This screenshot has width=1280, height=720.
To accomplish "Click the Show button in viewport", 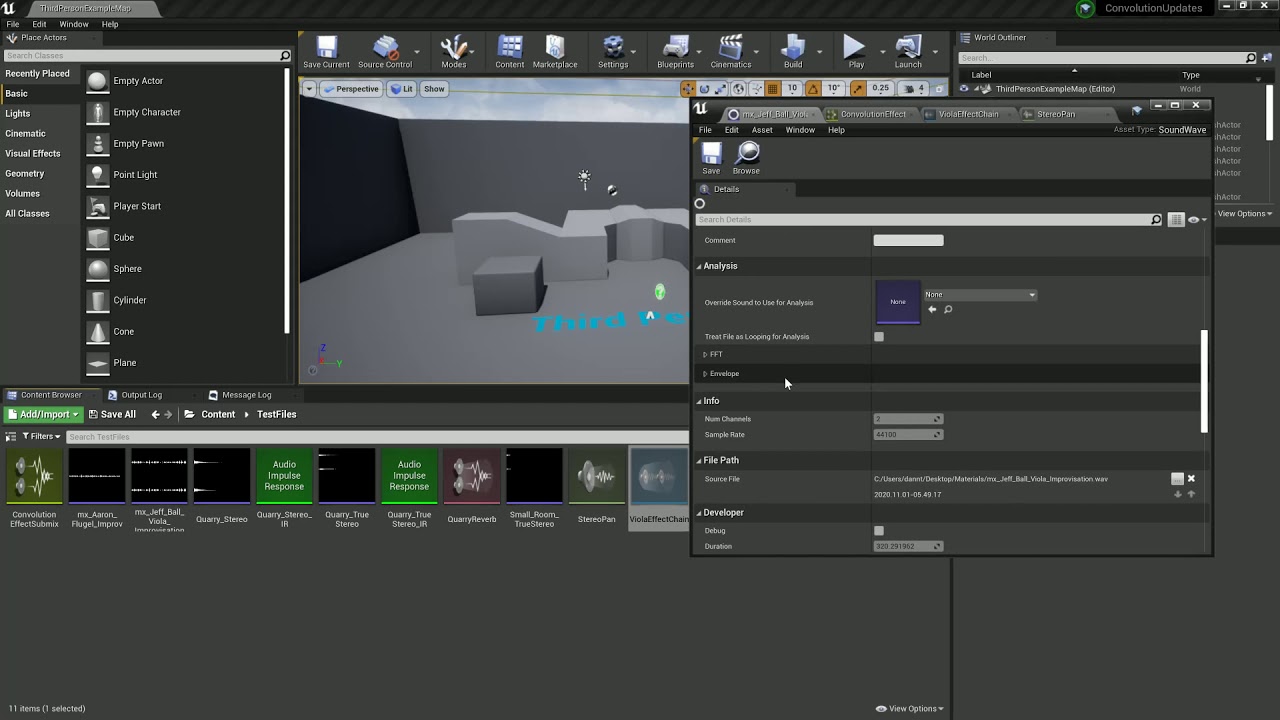I will coord(434,89).
